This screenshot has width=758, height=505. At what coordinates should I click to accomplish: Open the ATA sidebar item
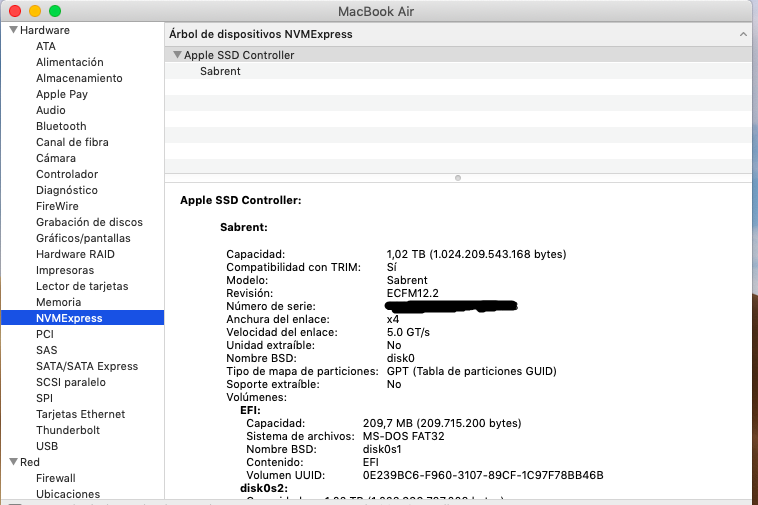pos(46,46)
